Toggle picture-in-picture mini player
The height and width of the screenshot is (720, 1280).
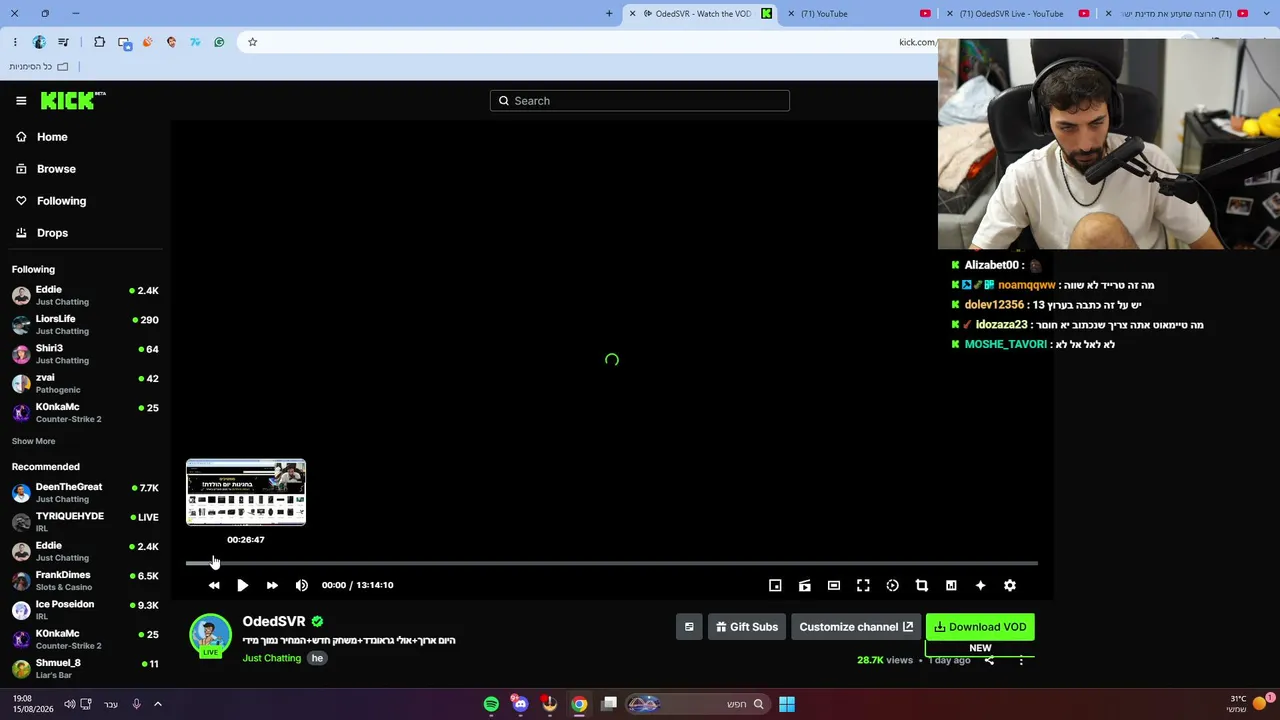pos(775,585)
